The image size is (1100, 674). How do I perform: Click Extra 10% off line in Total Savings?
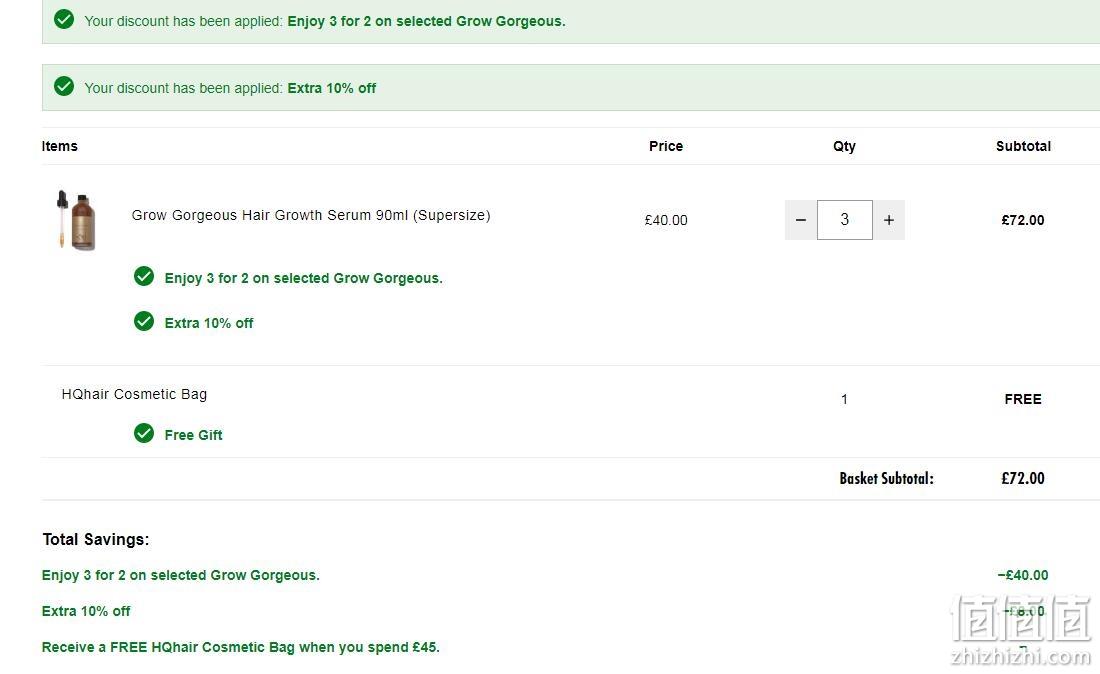point(86,611)
